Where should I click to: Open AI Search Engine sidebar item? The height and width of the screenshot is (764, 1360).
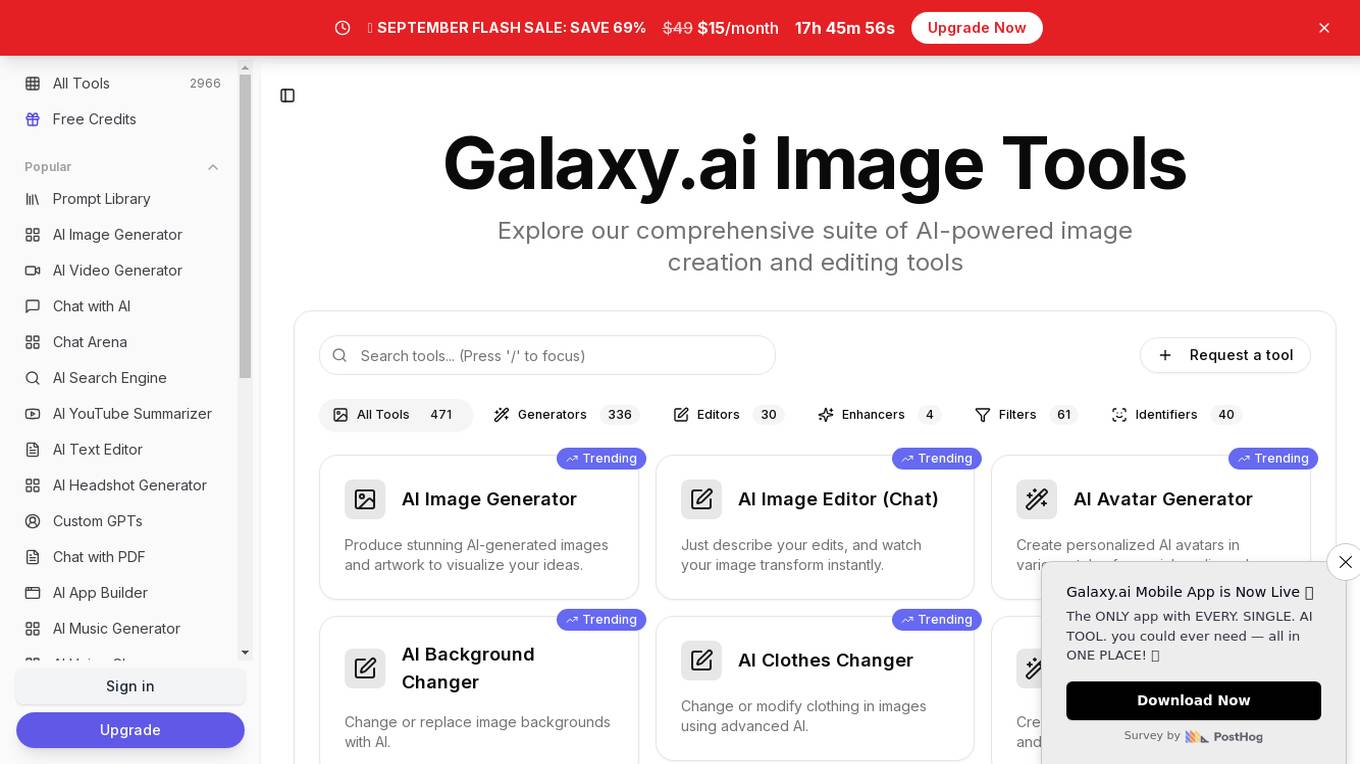point(123,378)
